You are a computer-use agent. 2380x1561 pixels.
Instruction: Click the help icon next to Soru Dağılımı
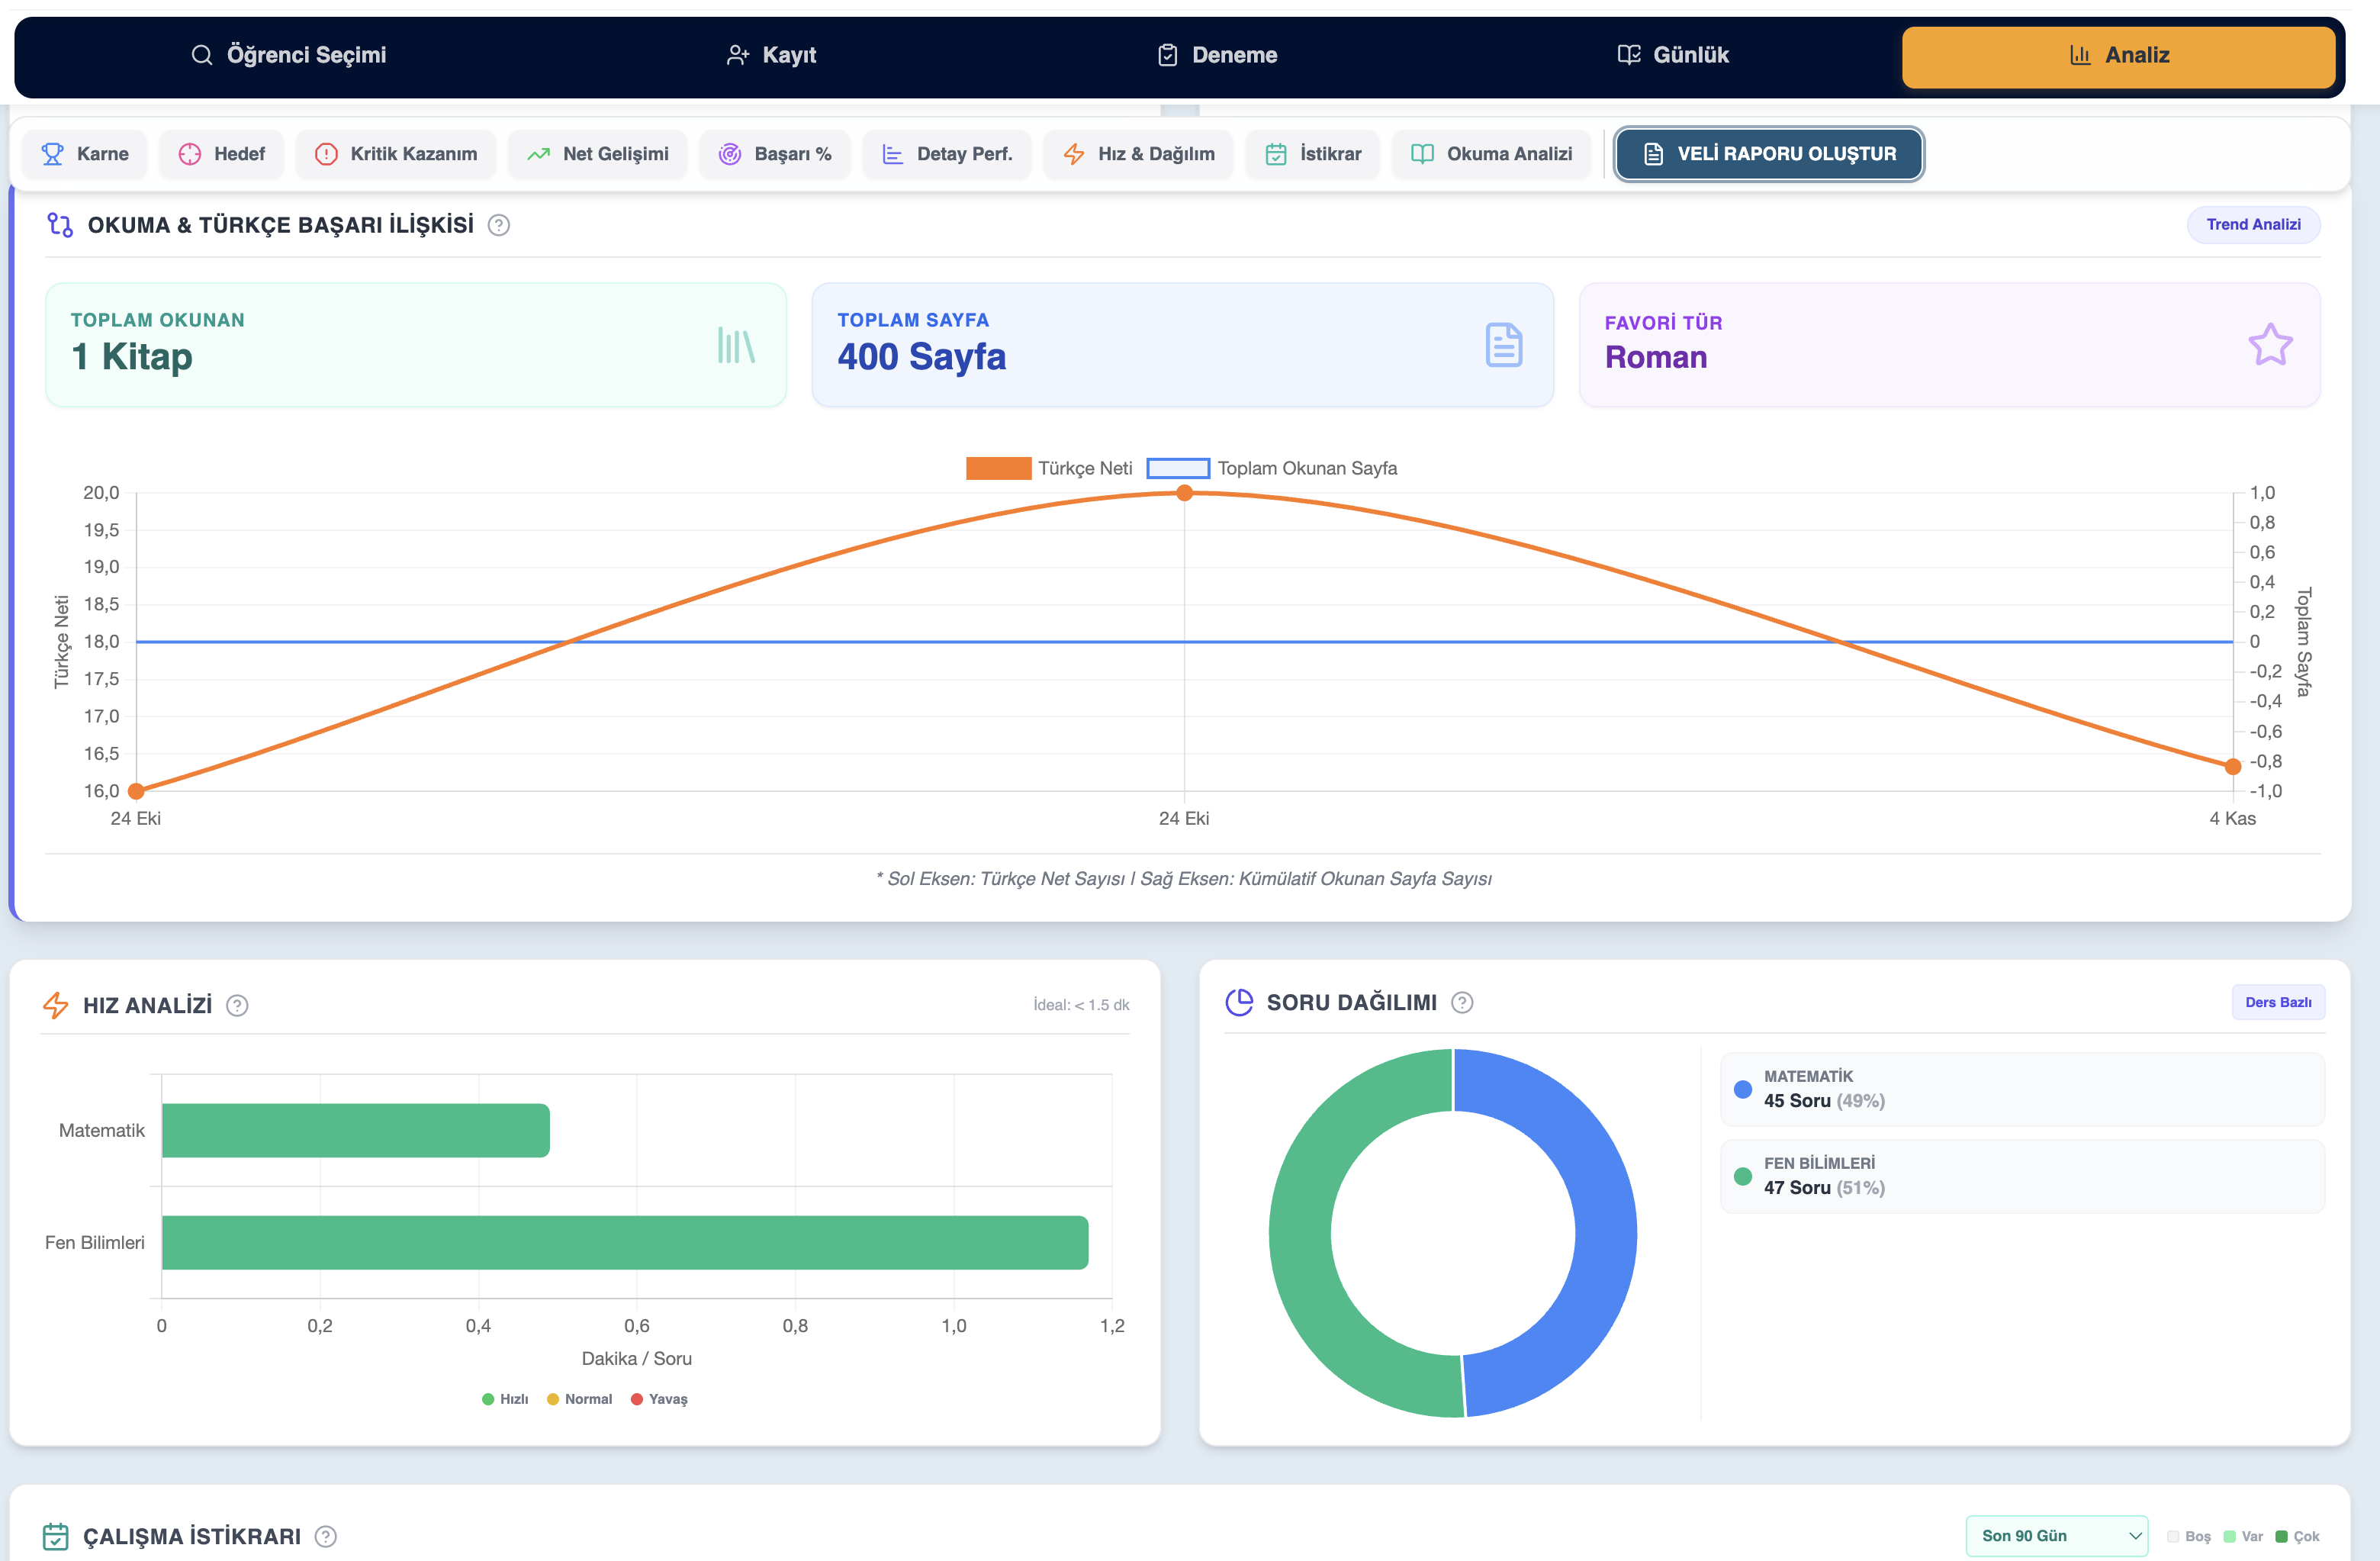coord(1461,1002)
